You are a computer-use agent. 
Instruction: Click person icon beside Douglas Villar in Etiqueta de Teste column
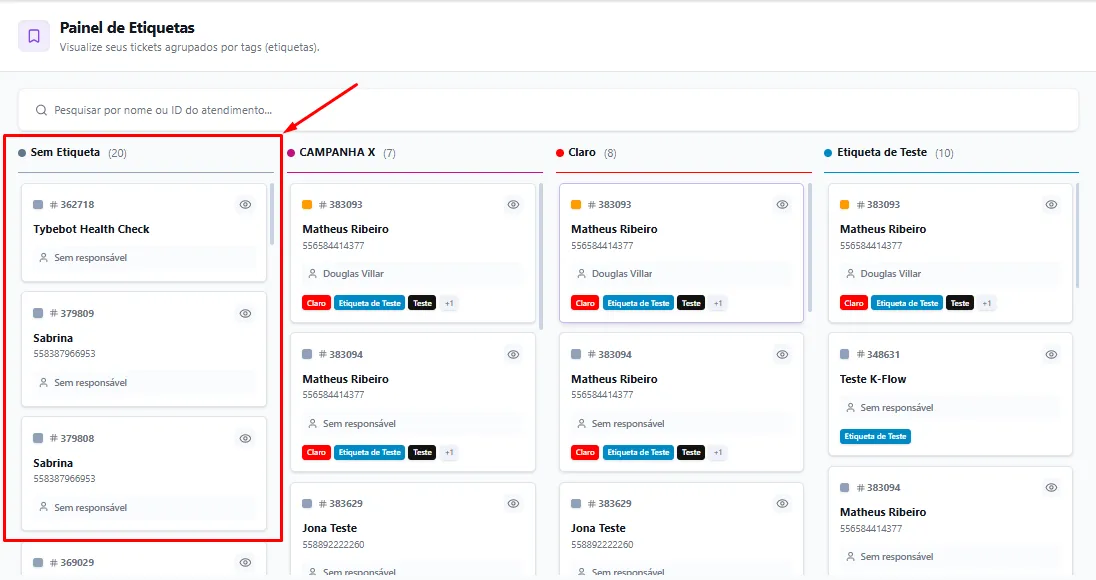[850, 274]
